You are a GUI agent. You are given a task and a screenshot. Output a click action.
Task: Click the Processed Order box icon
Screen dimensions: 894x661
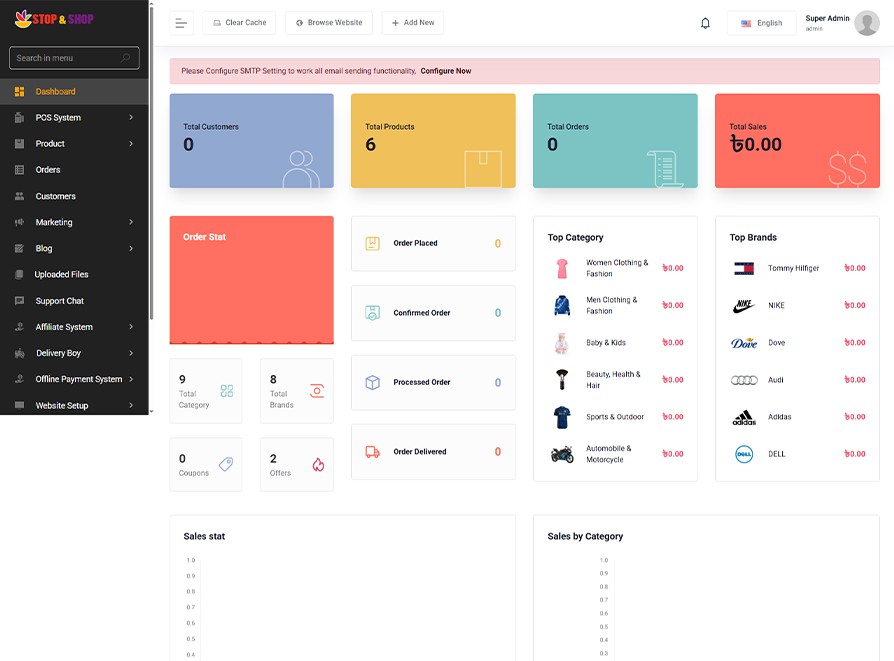point(372,382)
